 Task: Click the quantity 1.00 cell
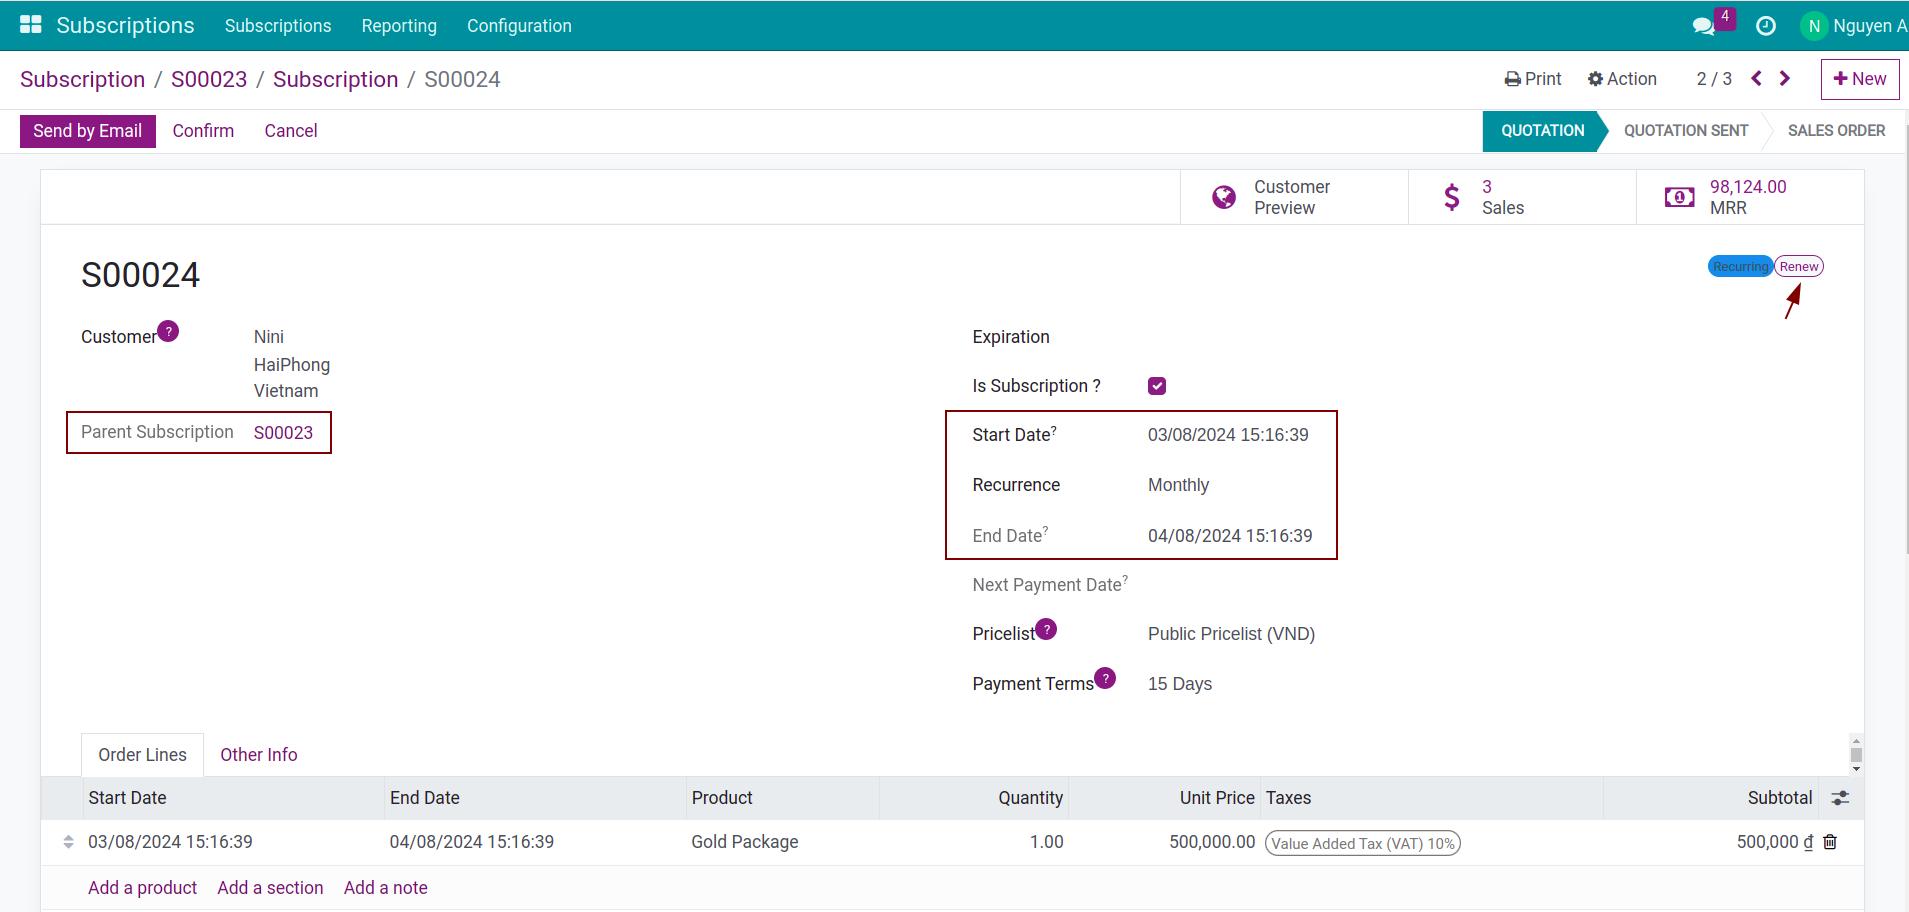click(1046, 842)
